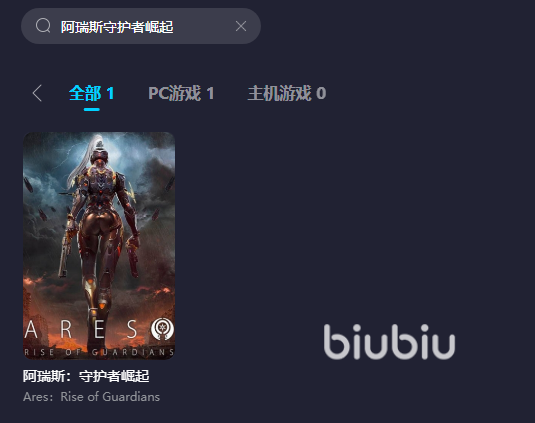Click the empty area inside the search bar
The width and height of the screenshot is (535, 423).
tap(204, 26)
